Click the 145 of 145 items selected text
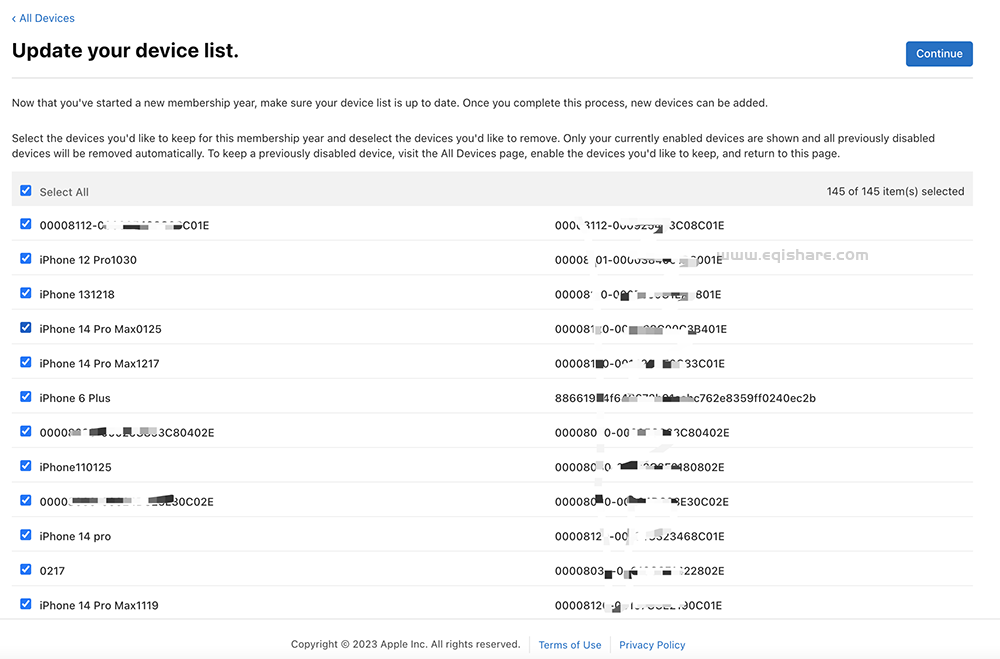 coord(895,191)
